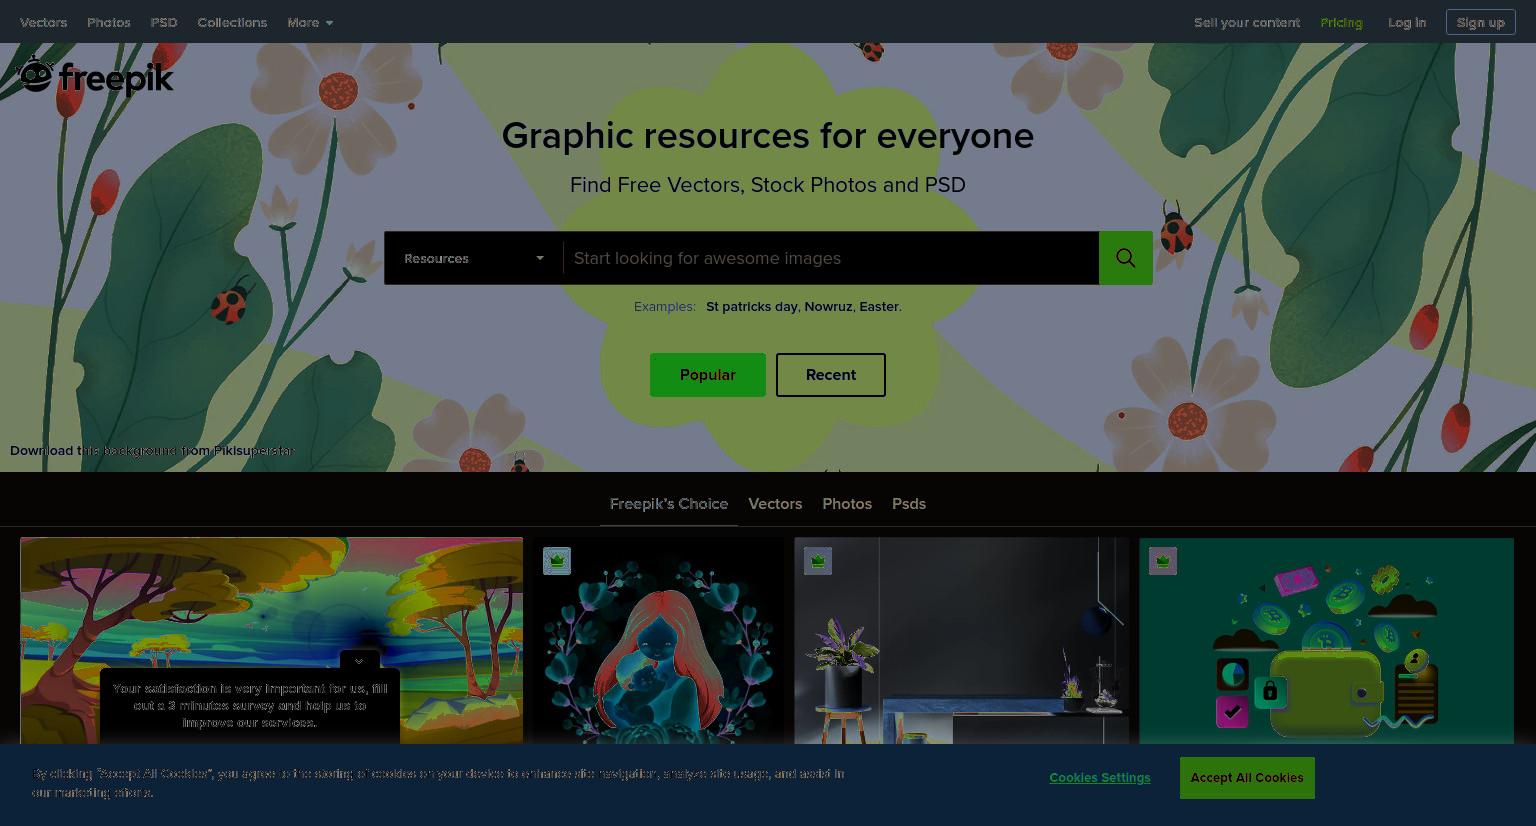Open Vectors in top navigation

(44, 22)
